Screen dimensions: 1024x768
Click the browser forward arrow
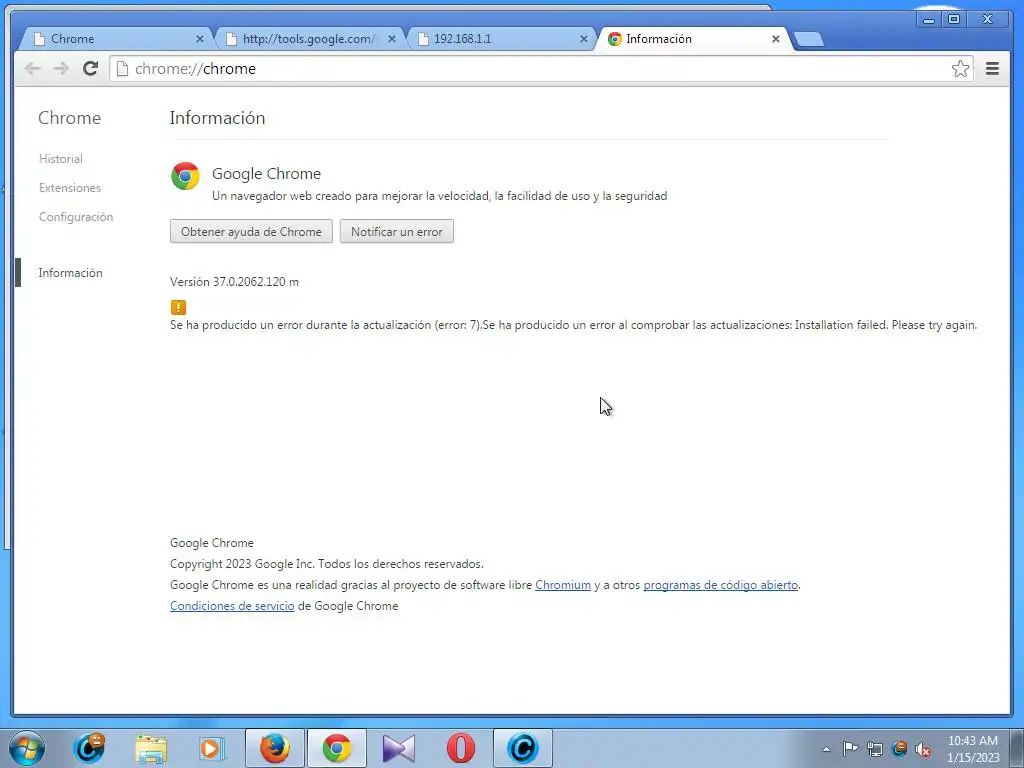point(61,69)
